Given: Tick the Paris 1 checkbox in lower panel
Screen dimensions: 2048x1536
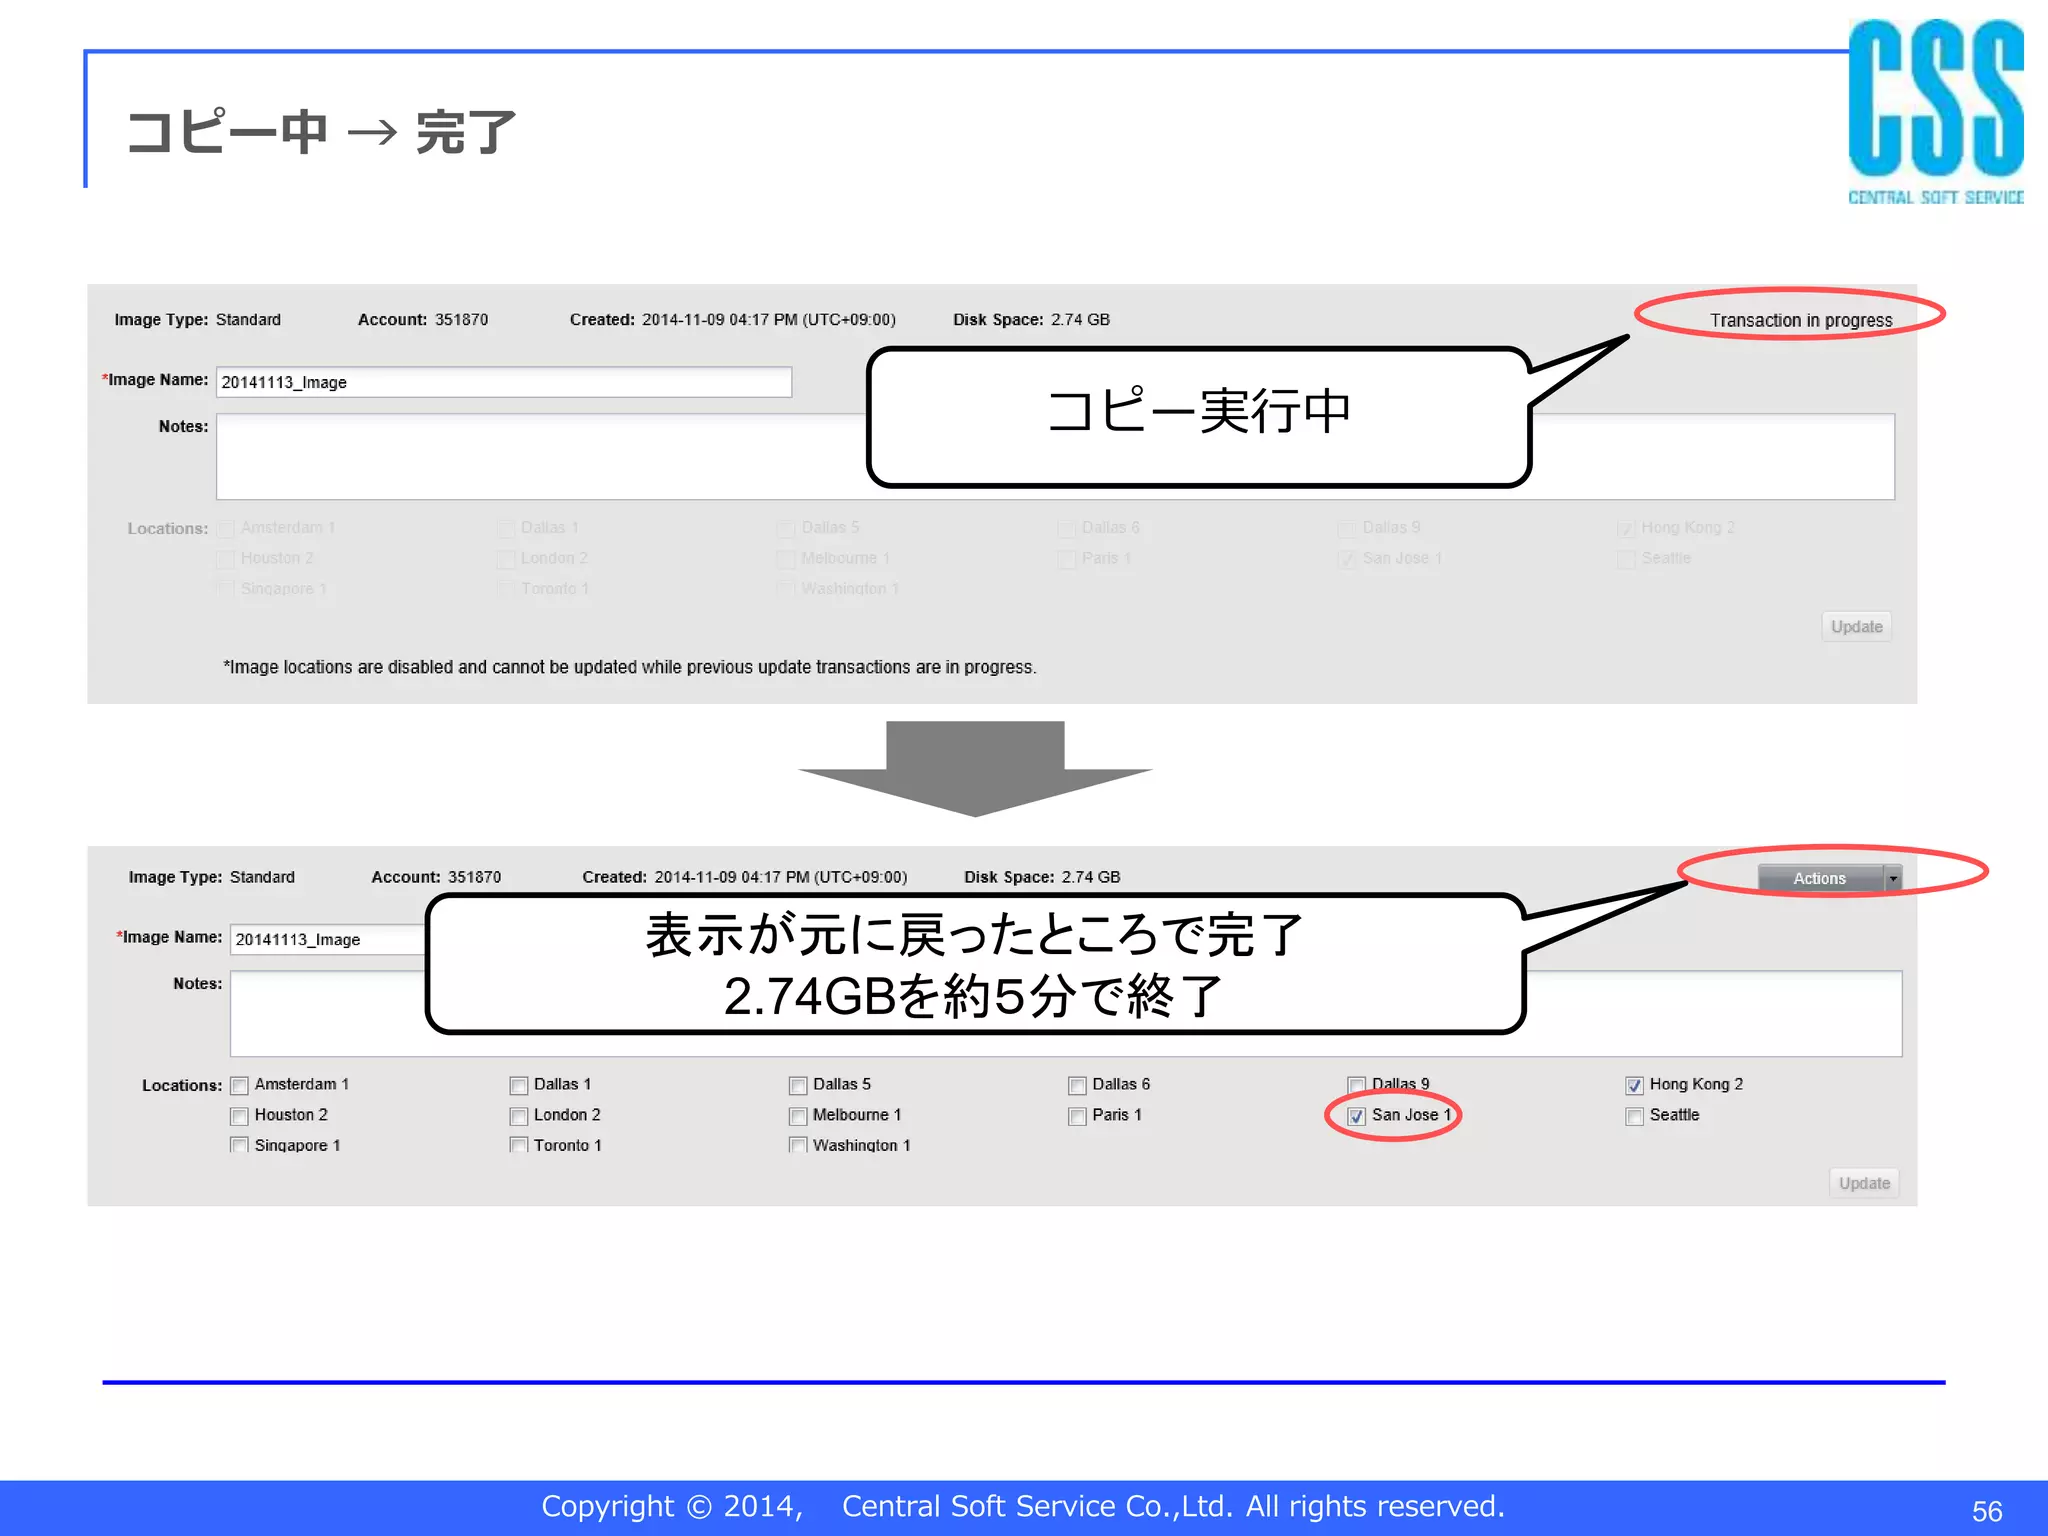Looking at the screenshot, I should 1077,1116.
